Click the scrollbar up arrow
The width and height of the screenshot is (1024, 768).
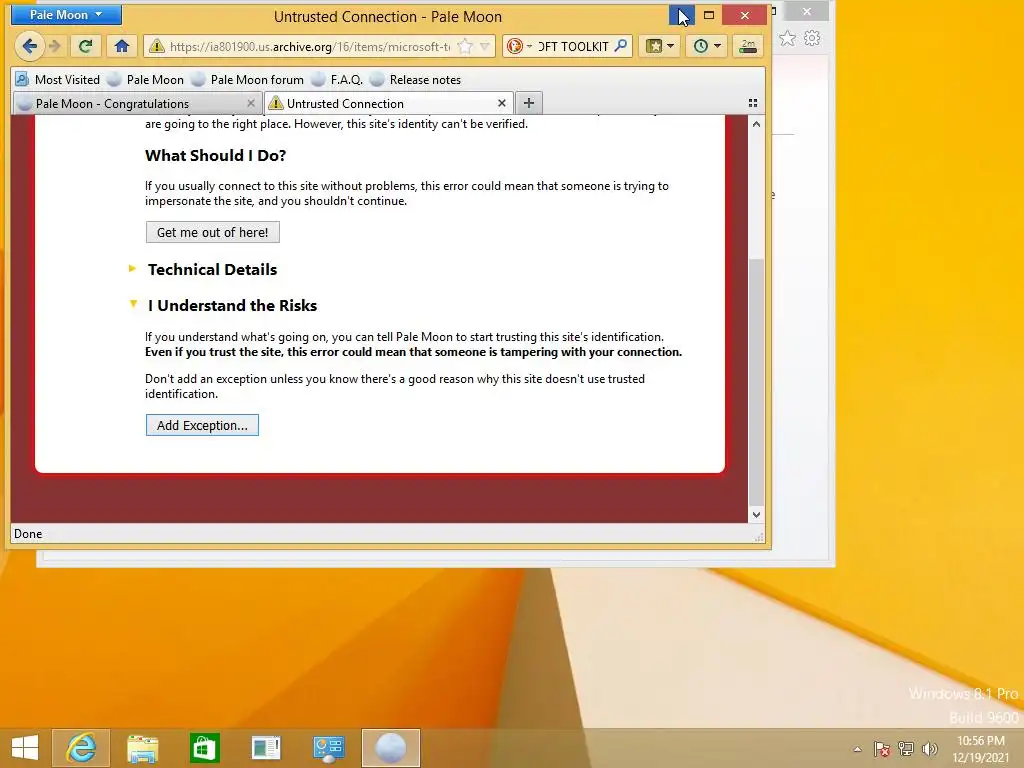click(756, 124)
